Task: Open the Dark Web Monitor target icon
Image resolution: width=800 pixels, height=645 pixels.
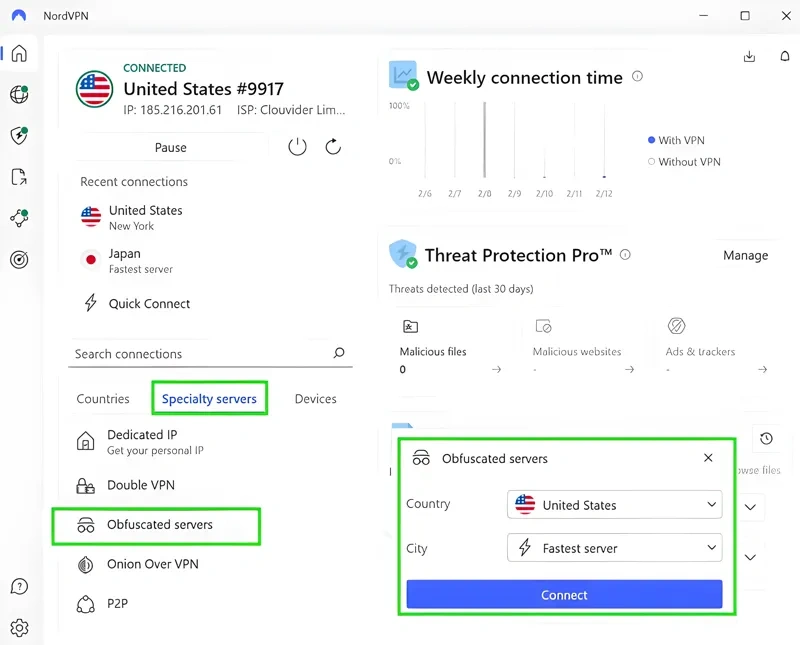Action: (x=19, y=260)
